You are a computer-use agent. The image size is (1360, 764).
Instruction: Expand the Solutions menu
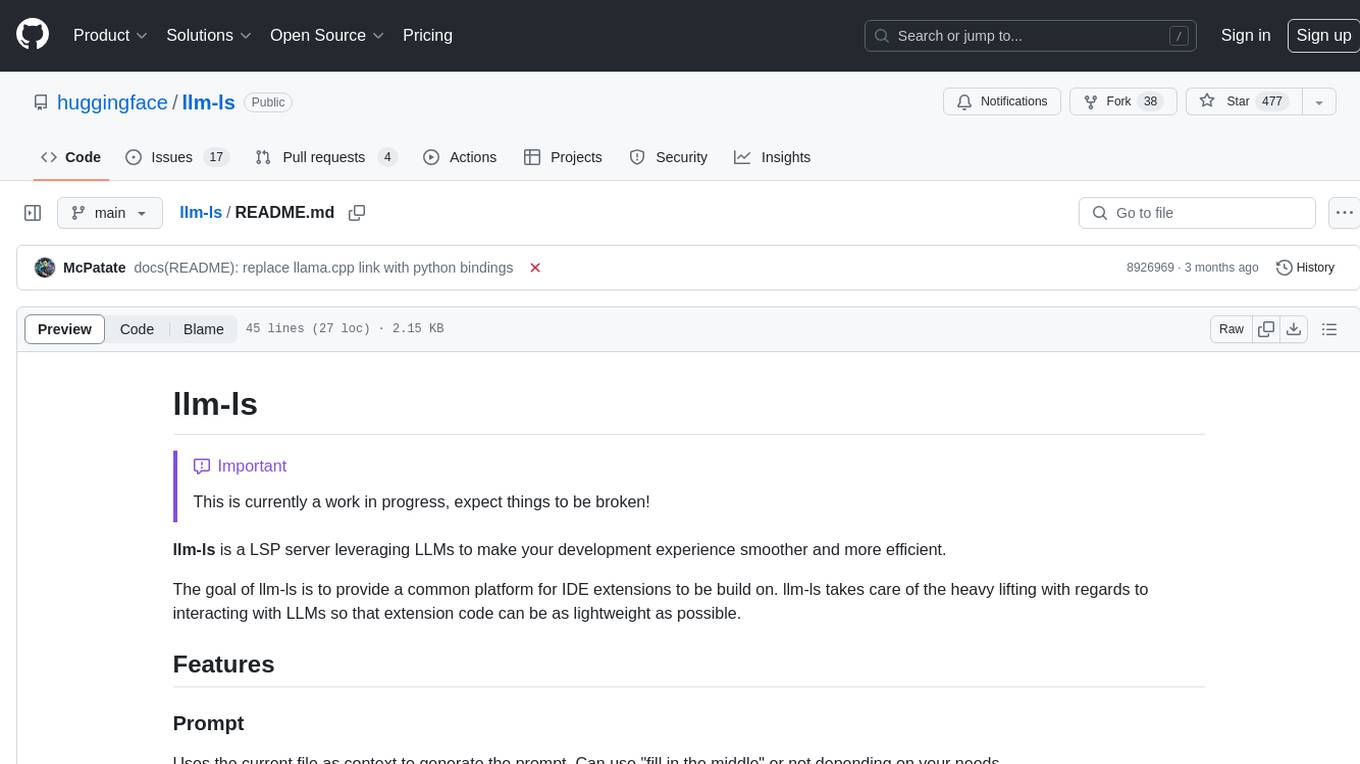click(208, 35)
